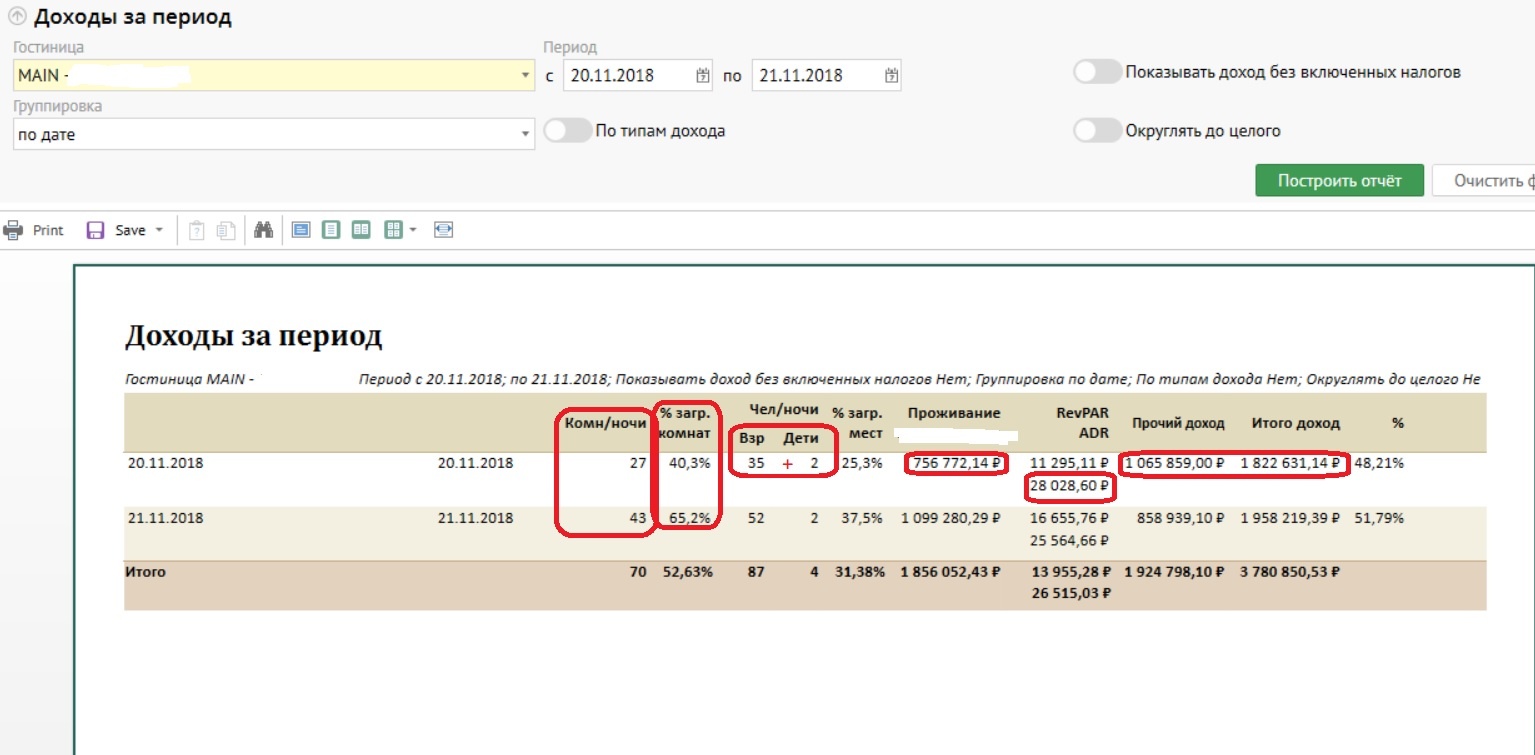Enable 'Показывать доход без включенных налогов'

tap(1097, 72)
